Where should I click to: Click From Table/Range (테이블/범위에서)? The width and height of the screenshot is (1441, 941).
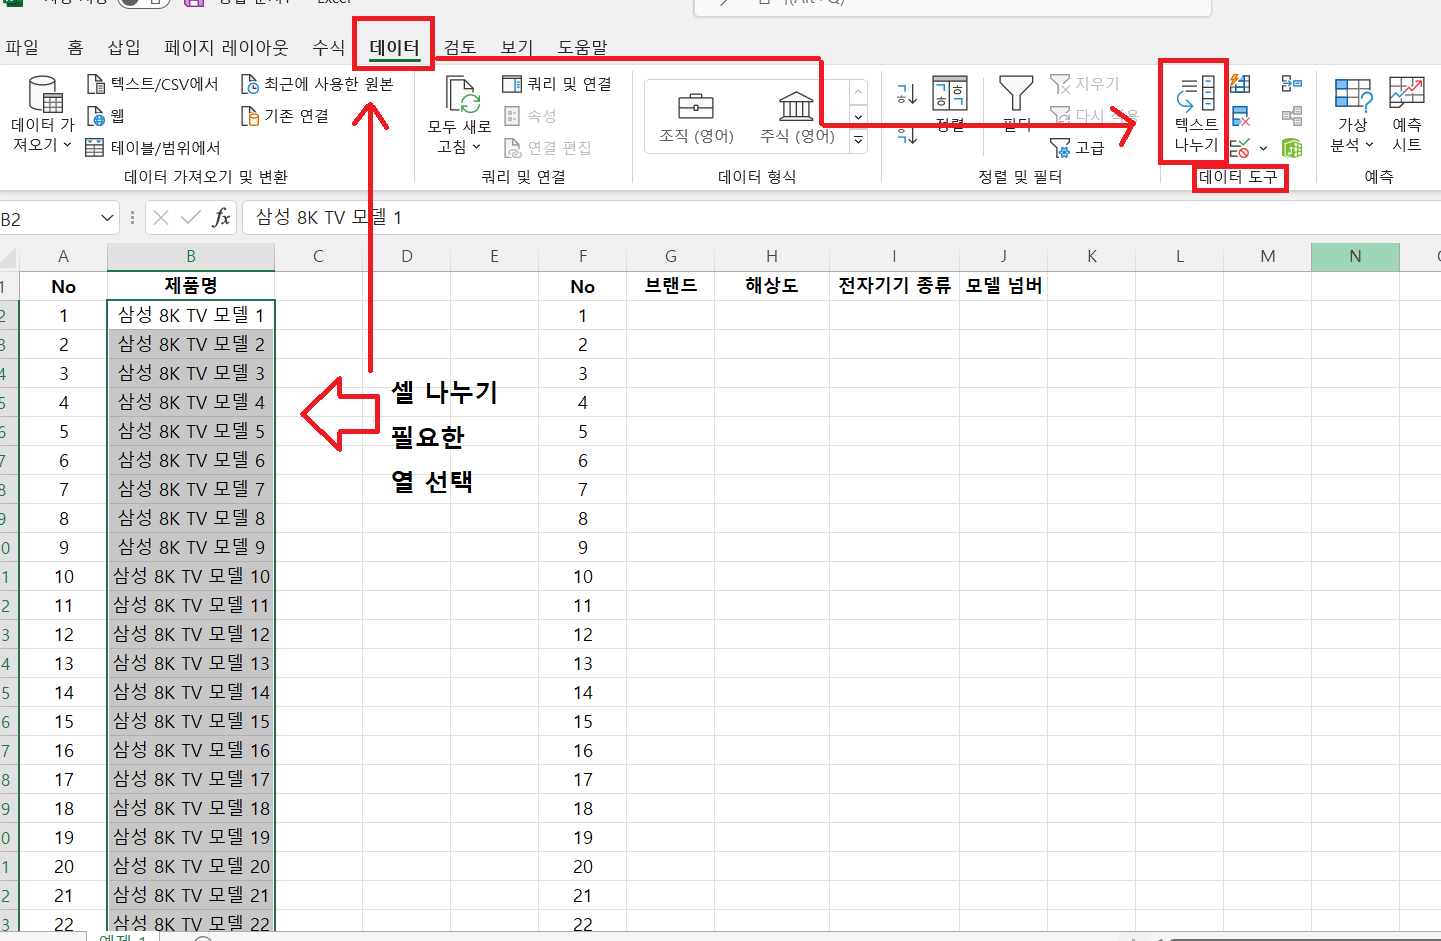(x=152, y=148)
